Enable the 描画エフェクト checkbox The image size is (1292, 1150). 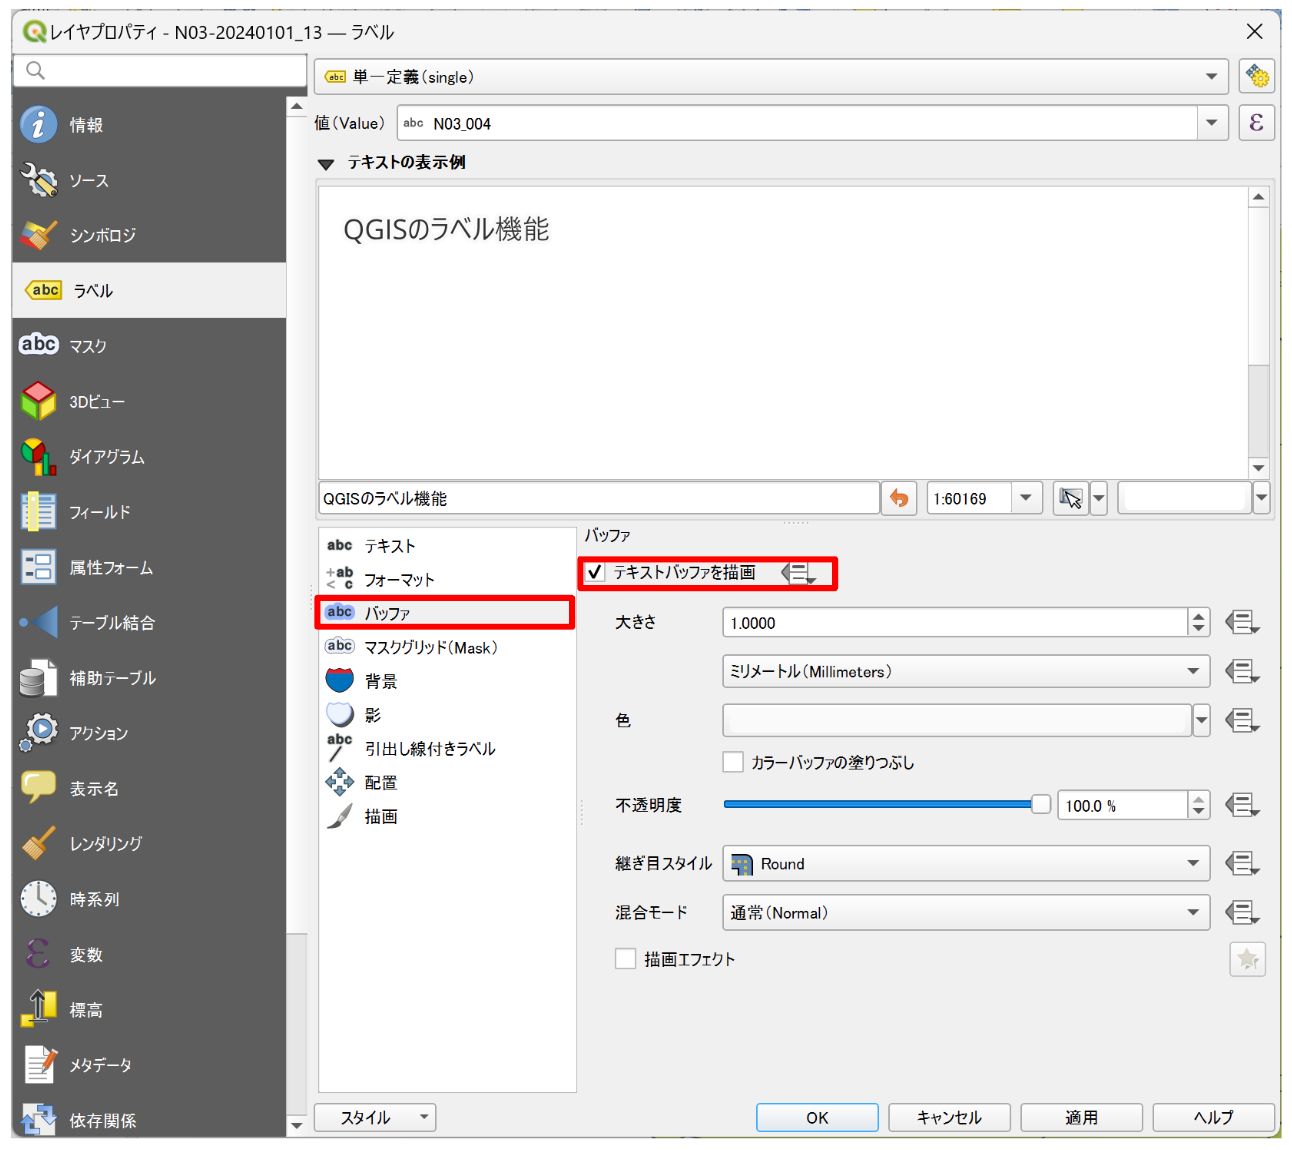(626, 959)
